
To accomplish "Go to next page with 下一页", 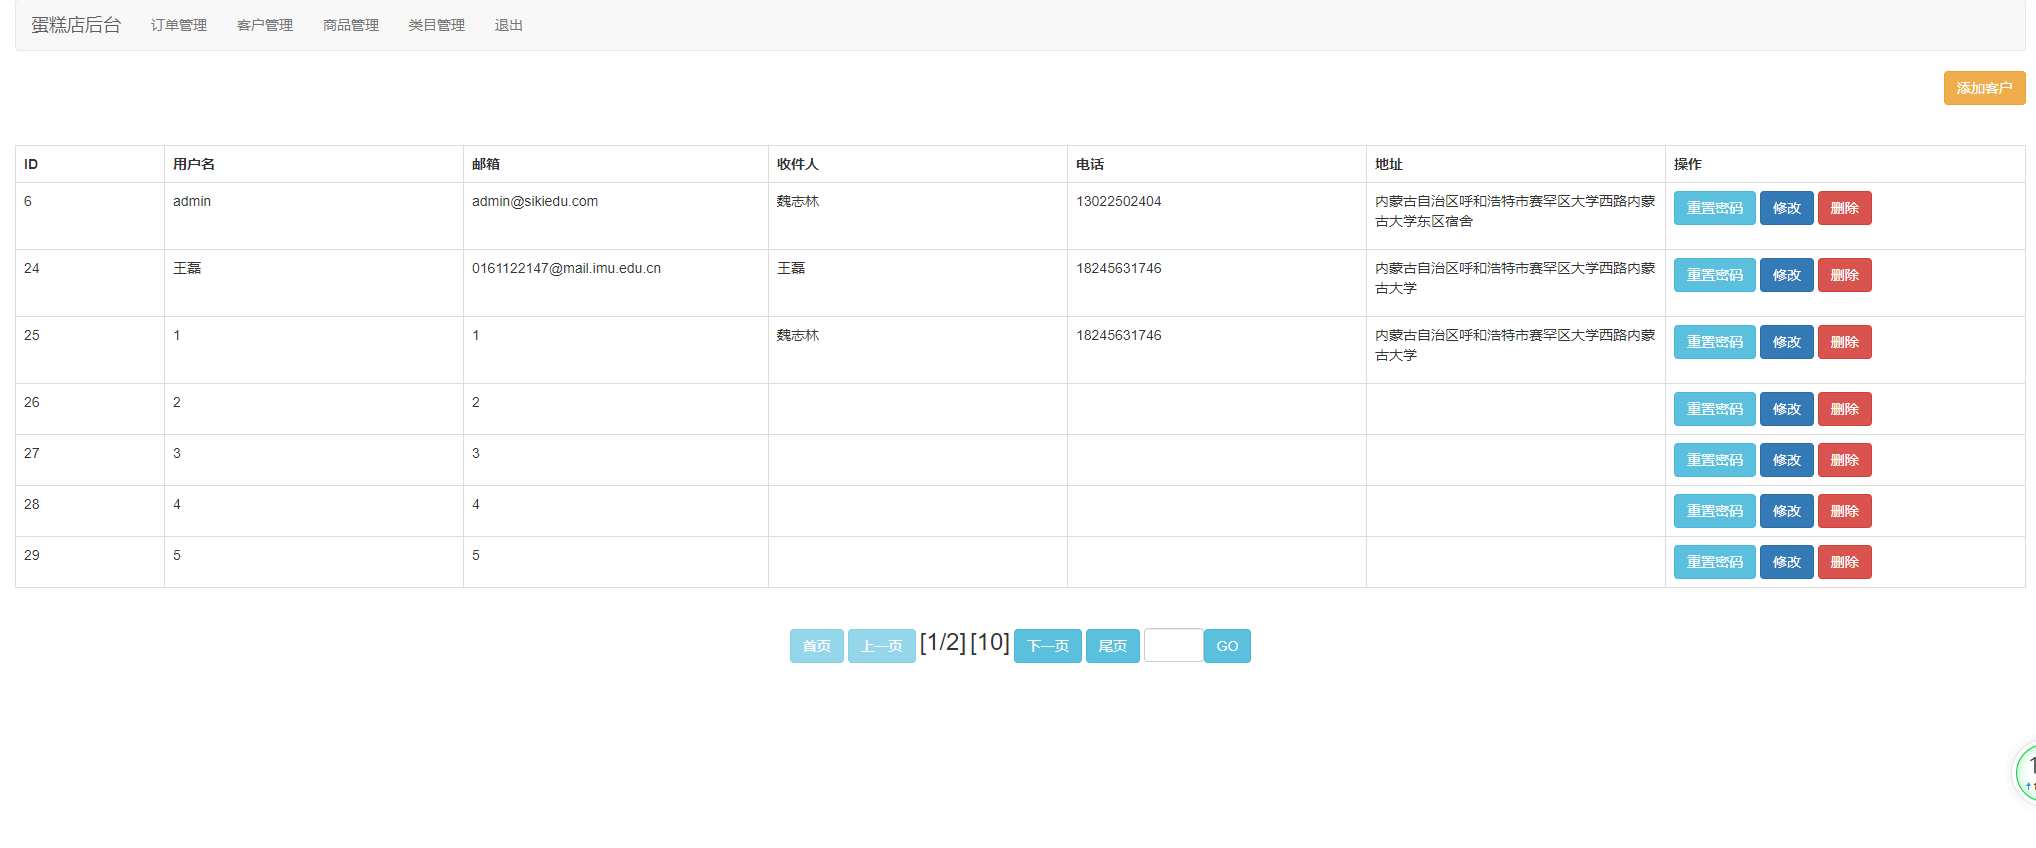I will 1047,646.
